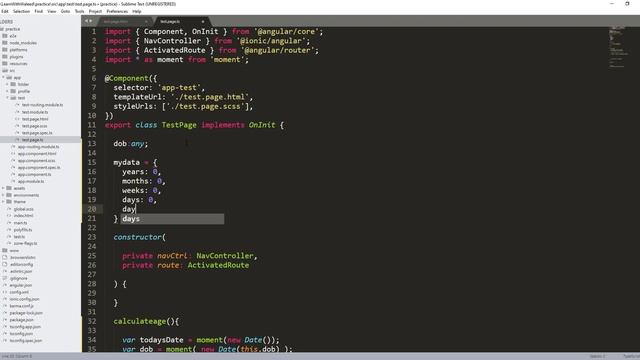Screen dimensions: 640x360
Task: Open the Project menu
Action: pos(95,11)
